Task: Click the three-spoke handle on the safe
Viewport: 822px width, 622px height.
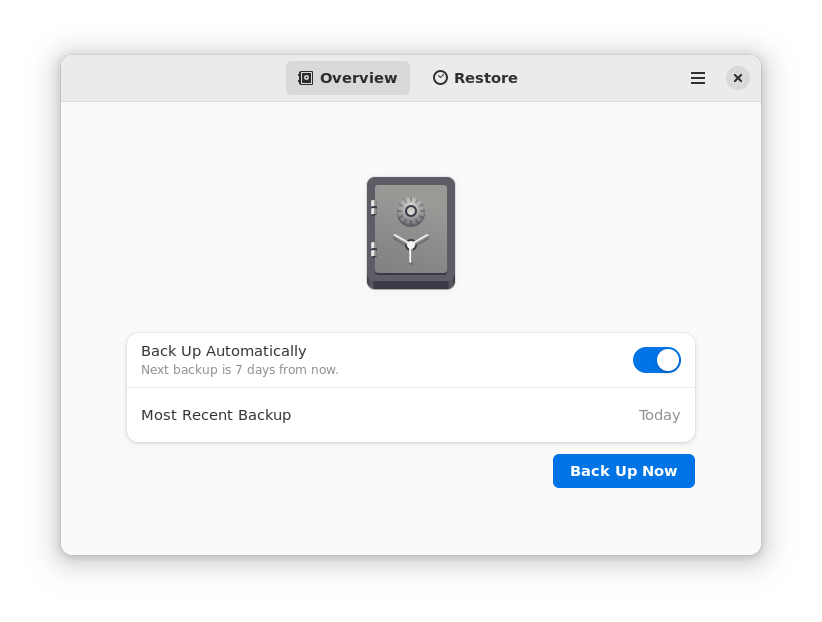Action: coord(411,244)
